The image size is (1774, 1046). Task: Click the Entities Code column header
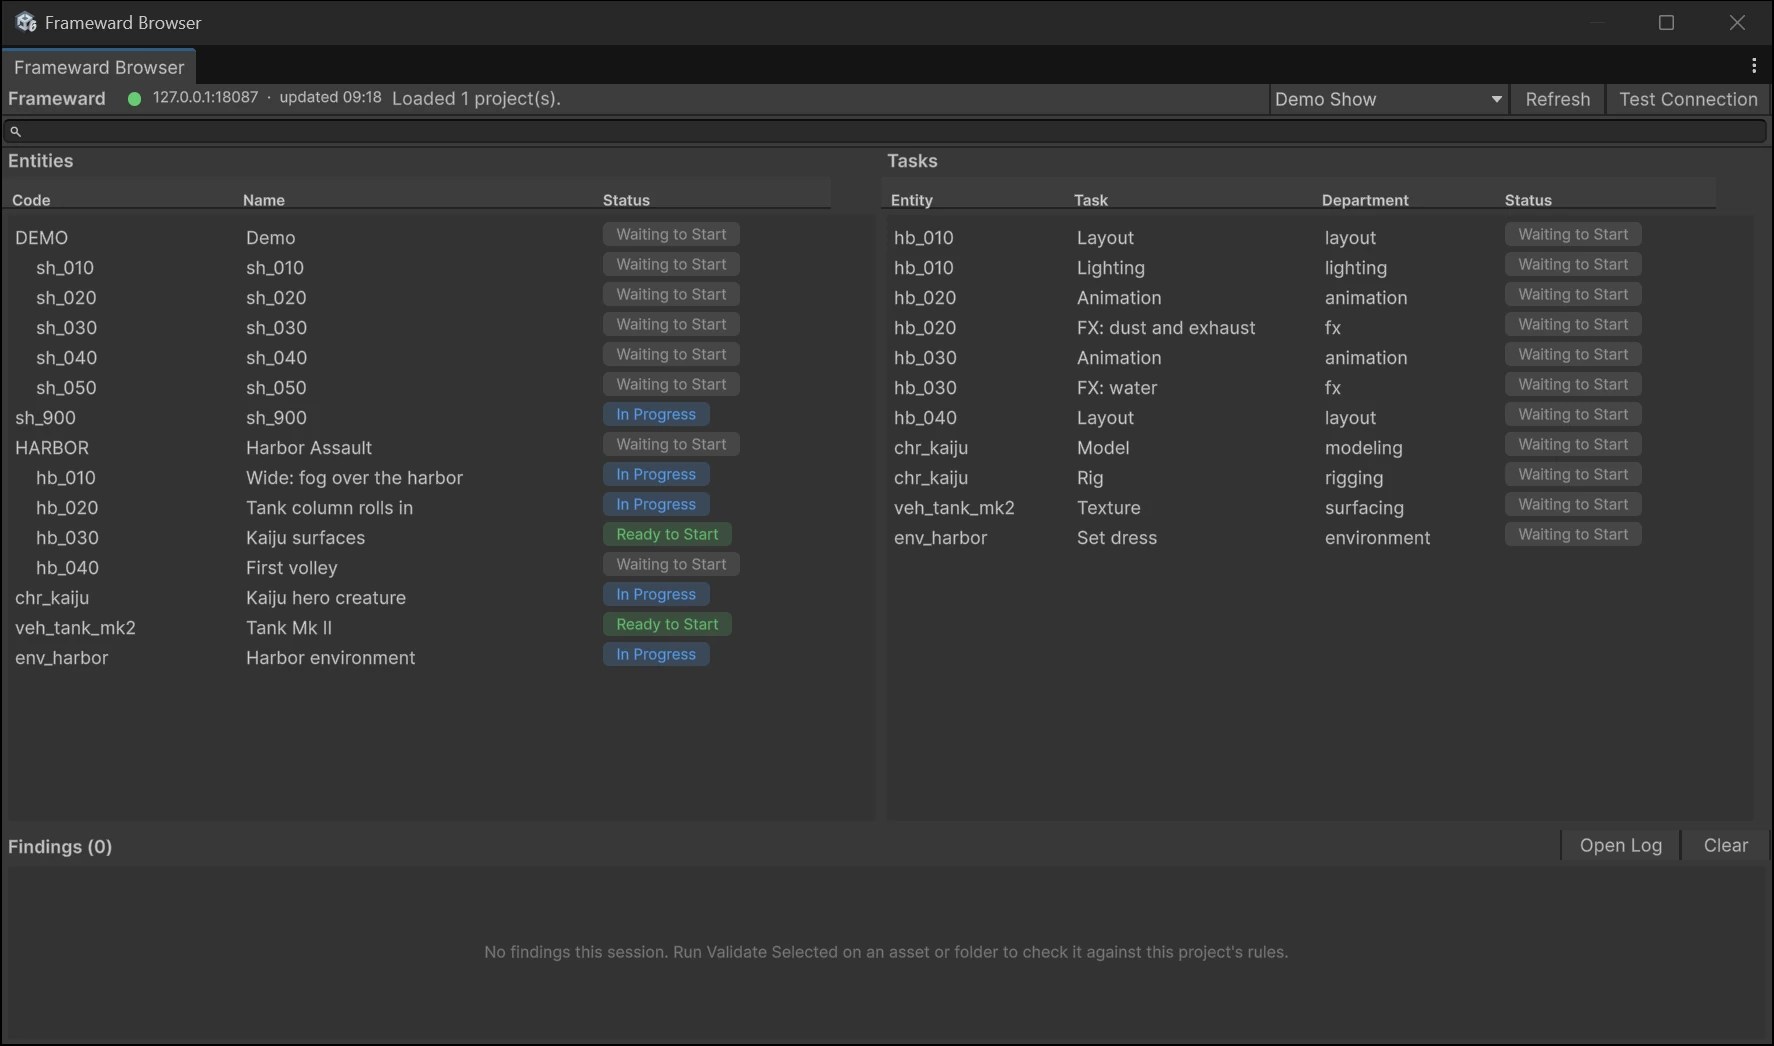(31, 200)
